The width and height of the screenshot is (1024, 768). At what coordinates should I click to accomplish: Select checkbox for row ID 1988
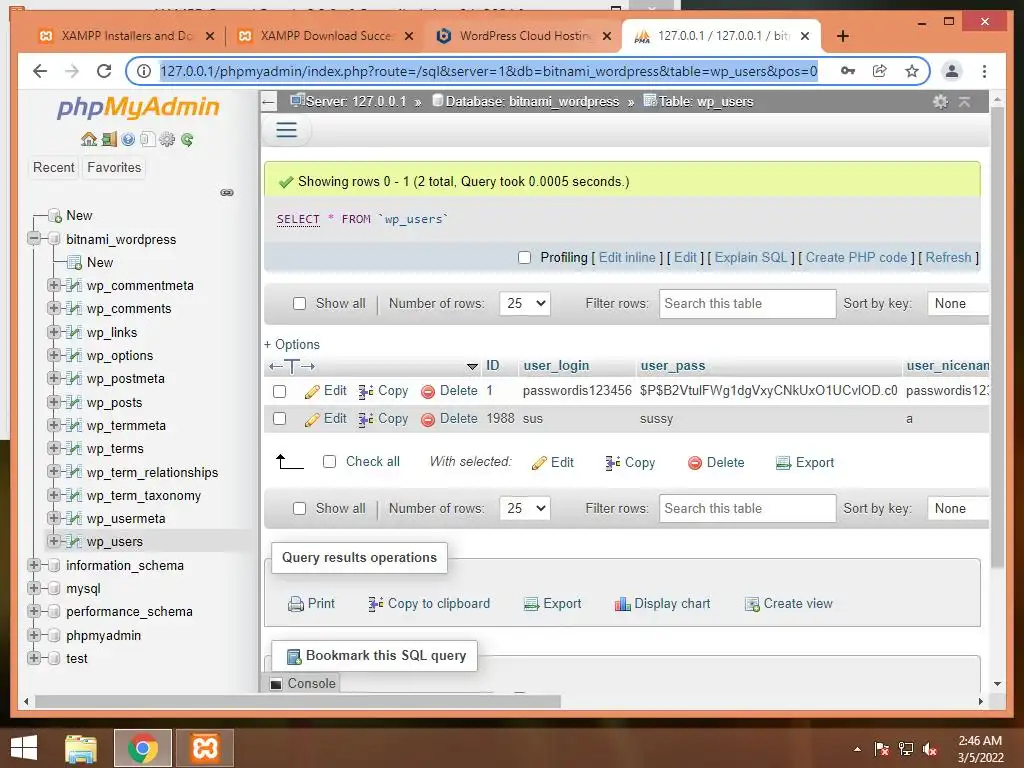click(x=280, y=419)
